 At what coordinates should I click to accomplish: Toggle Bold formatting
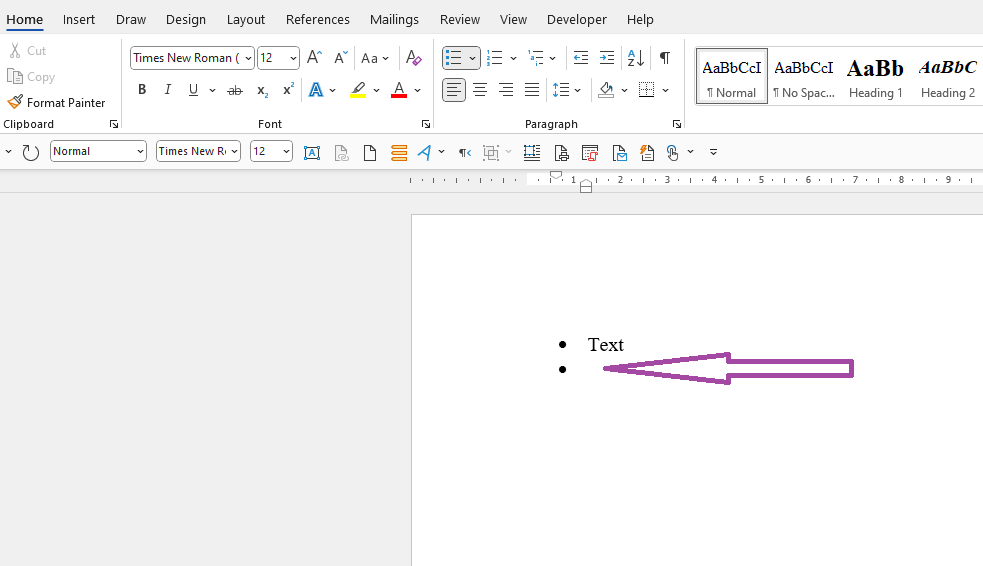[x=142, y=90]
